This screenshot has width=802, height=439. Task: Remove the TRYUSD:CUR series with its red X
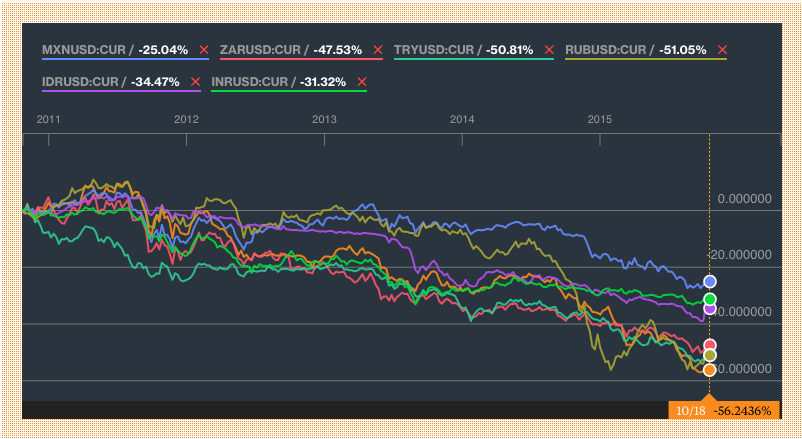click(x=548, y=49)
